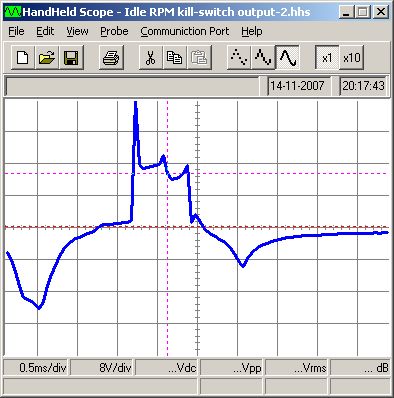
Task: Click the Paste clipboard icon
Action: pyautogui.click(x=199, y=58)
